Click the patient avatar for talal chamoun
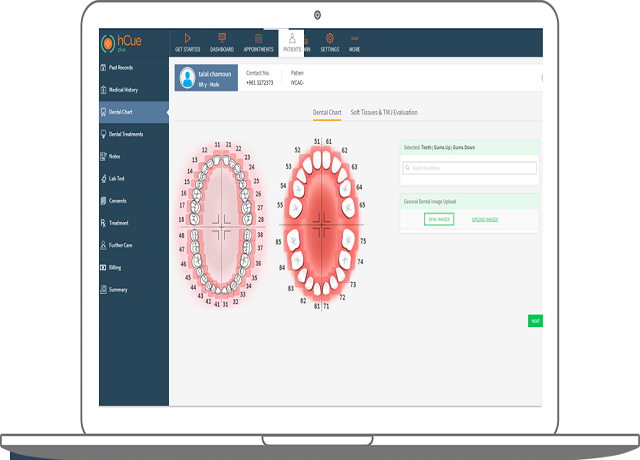 (186, 78)
